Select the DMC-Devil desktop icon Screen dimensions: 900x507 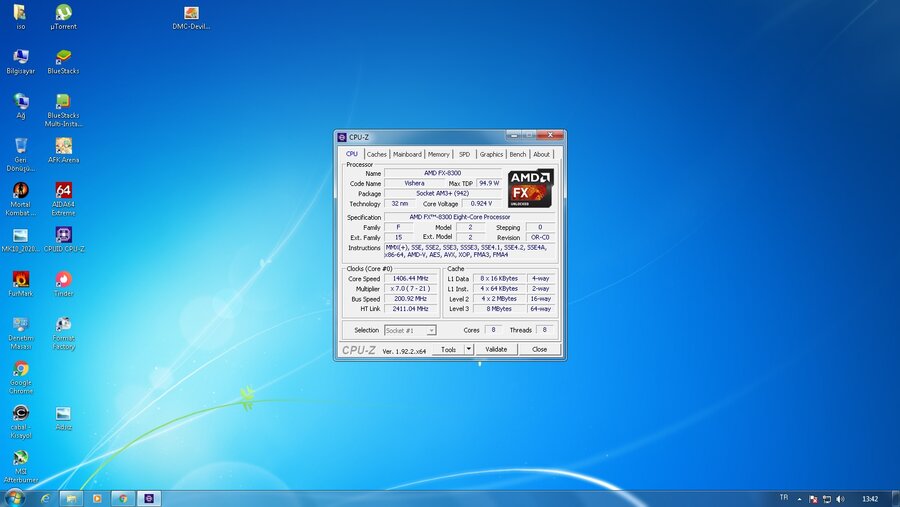click(x=191, y=17)
